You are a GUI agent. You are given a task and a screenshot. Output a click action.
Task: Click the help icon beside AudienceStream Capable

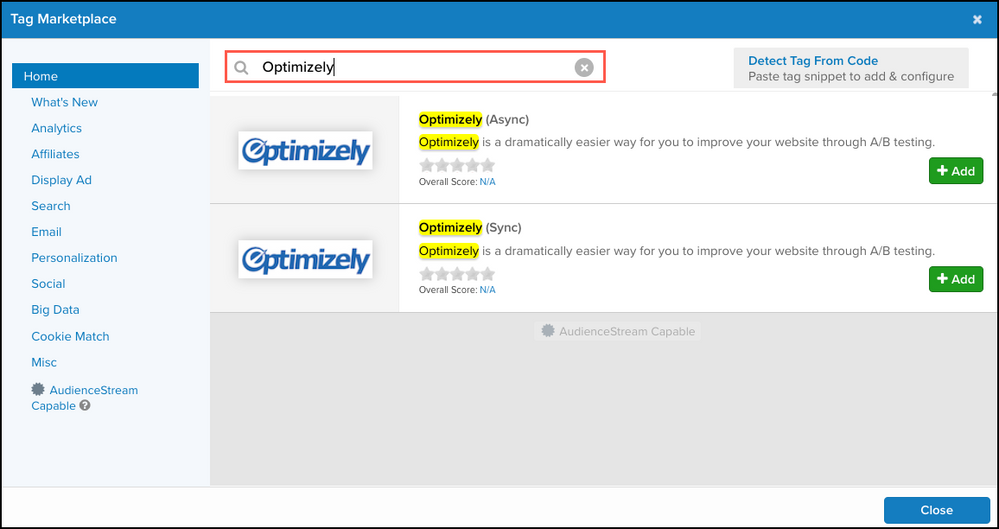(85, 406)
